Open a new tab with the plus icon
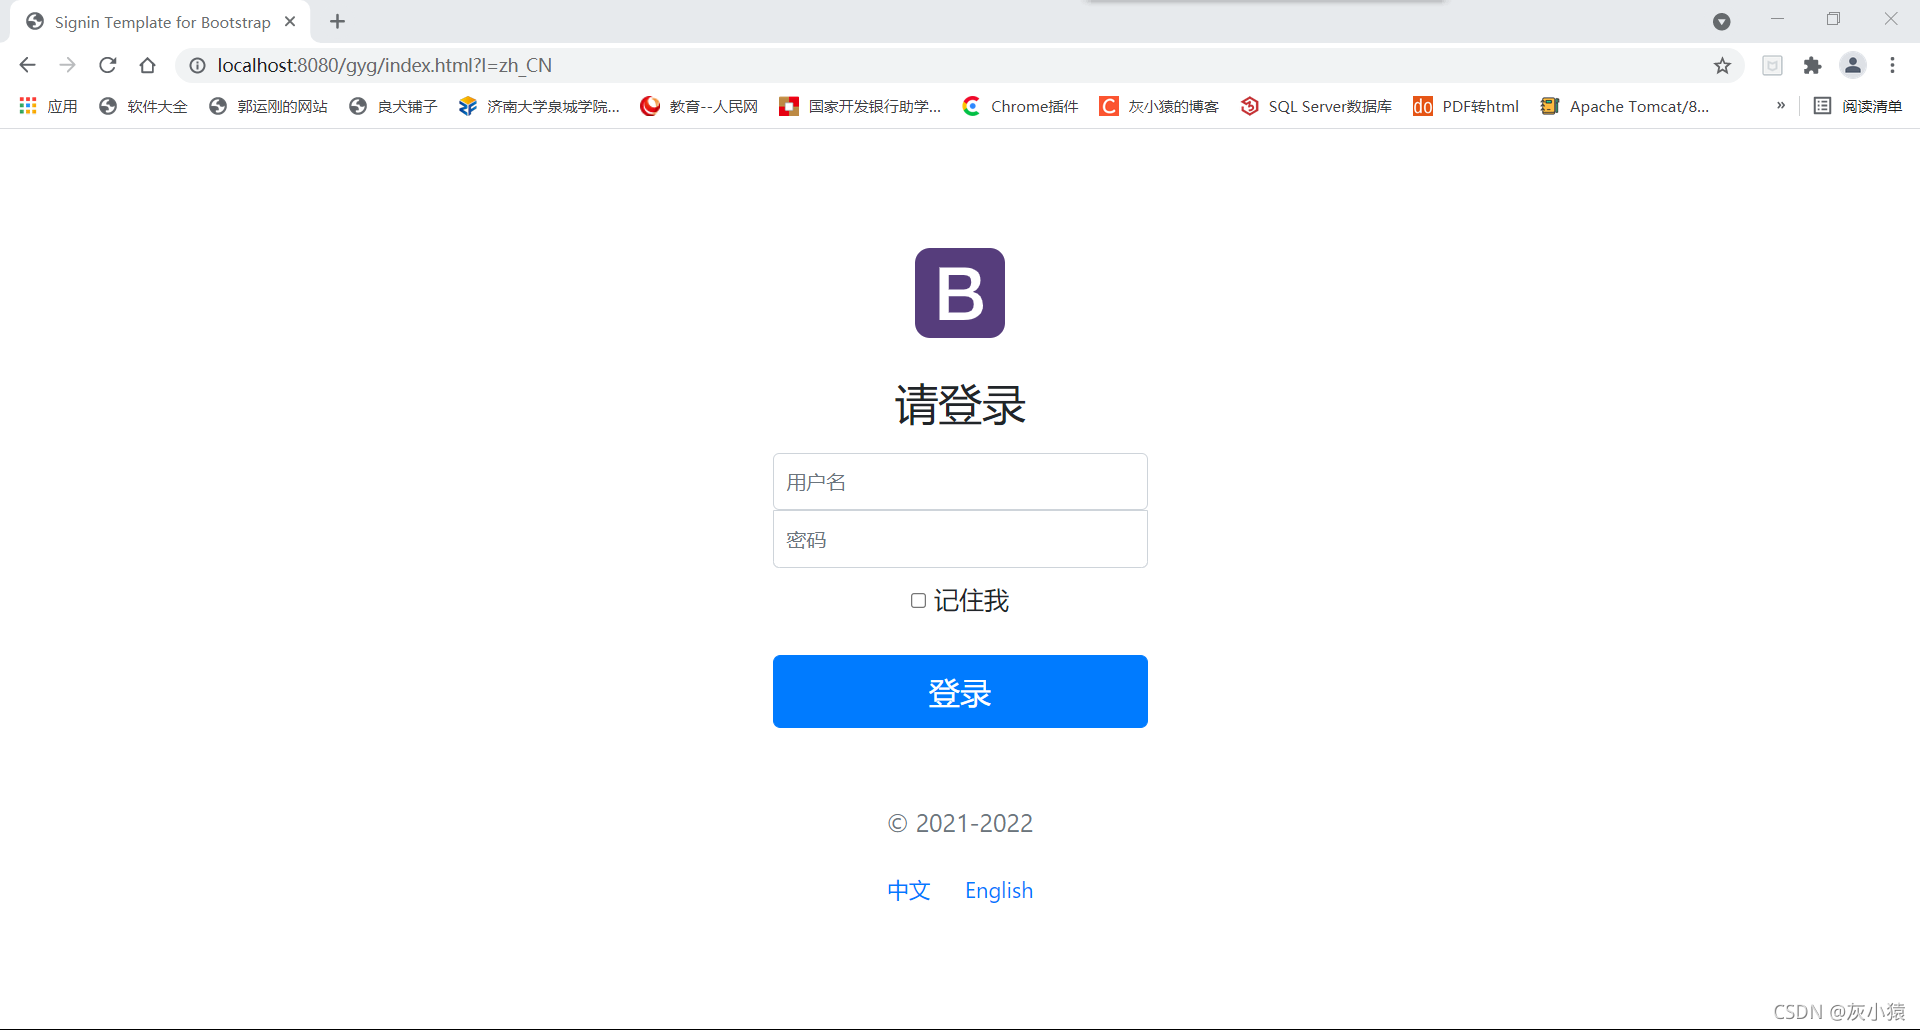The image size is (1920, 1030). click(337, 21)
